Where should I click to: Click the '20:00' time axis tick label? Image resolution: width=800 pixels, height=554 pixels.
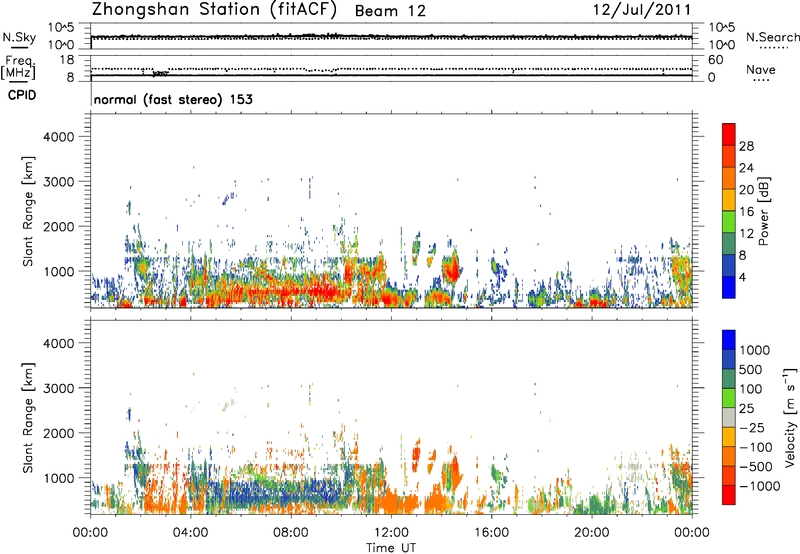591,533
